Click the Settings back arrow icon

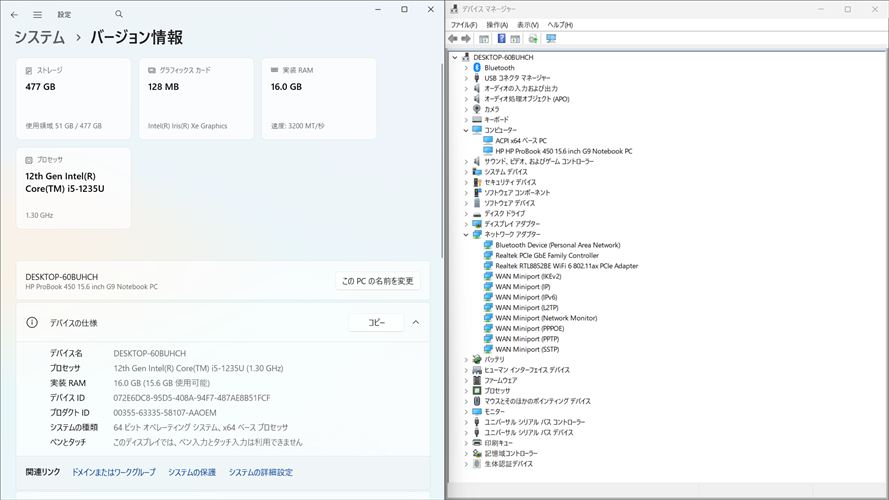tap(14, 15)
